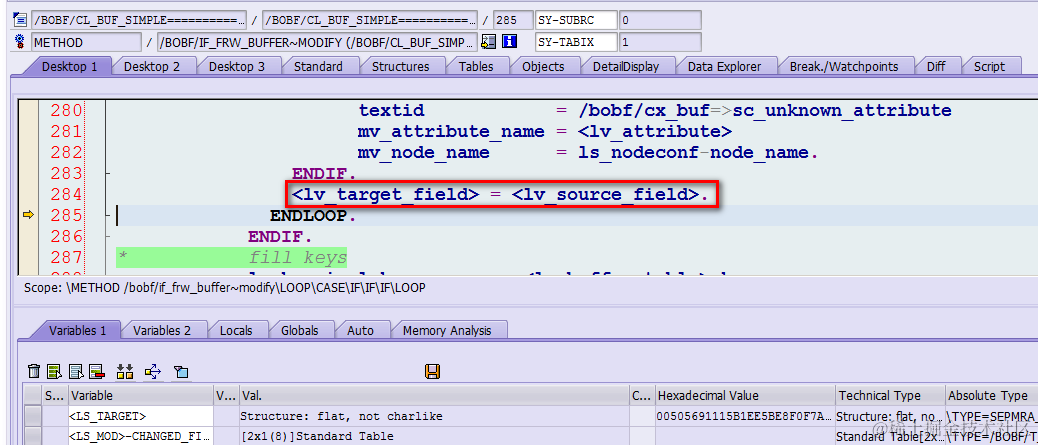Open the Data Explorer tab
The image size is (1038, 445).
pyautogui.click(x=724, y=66)
